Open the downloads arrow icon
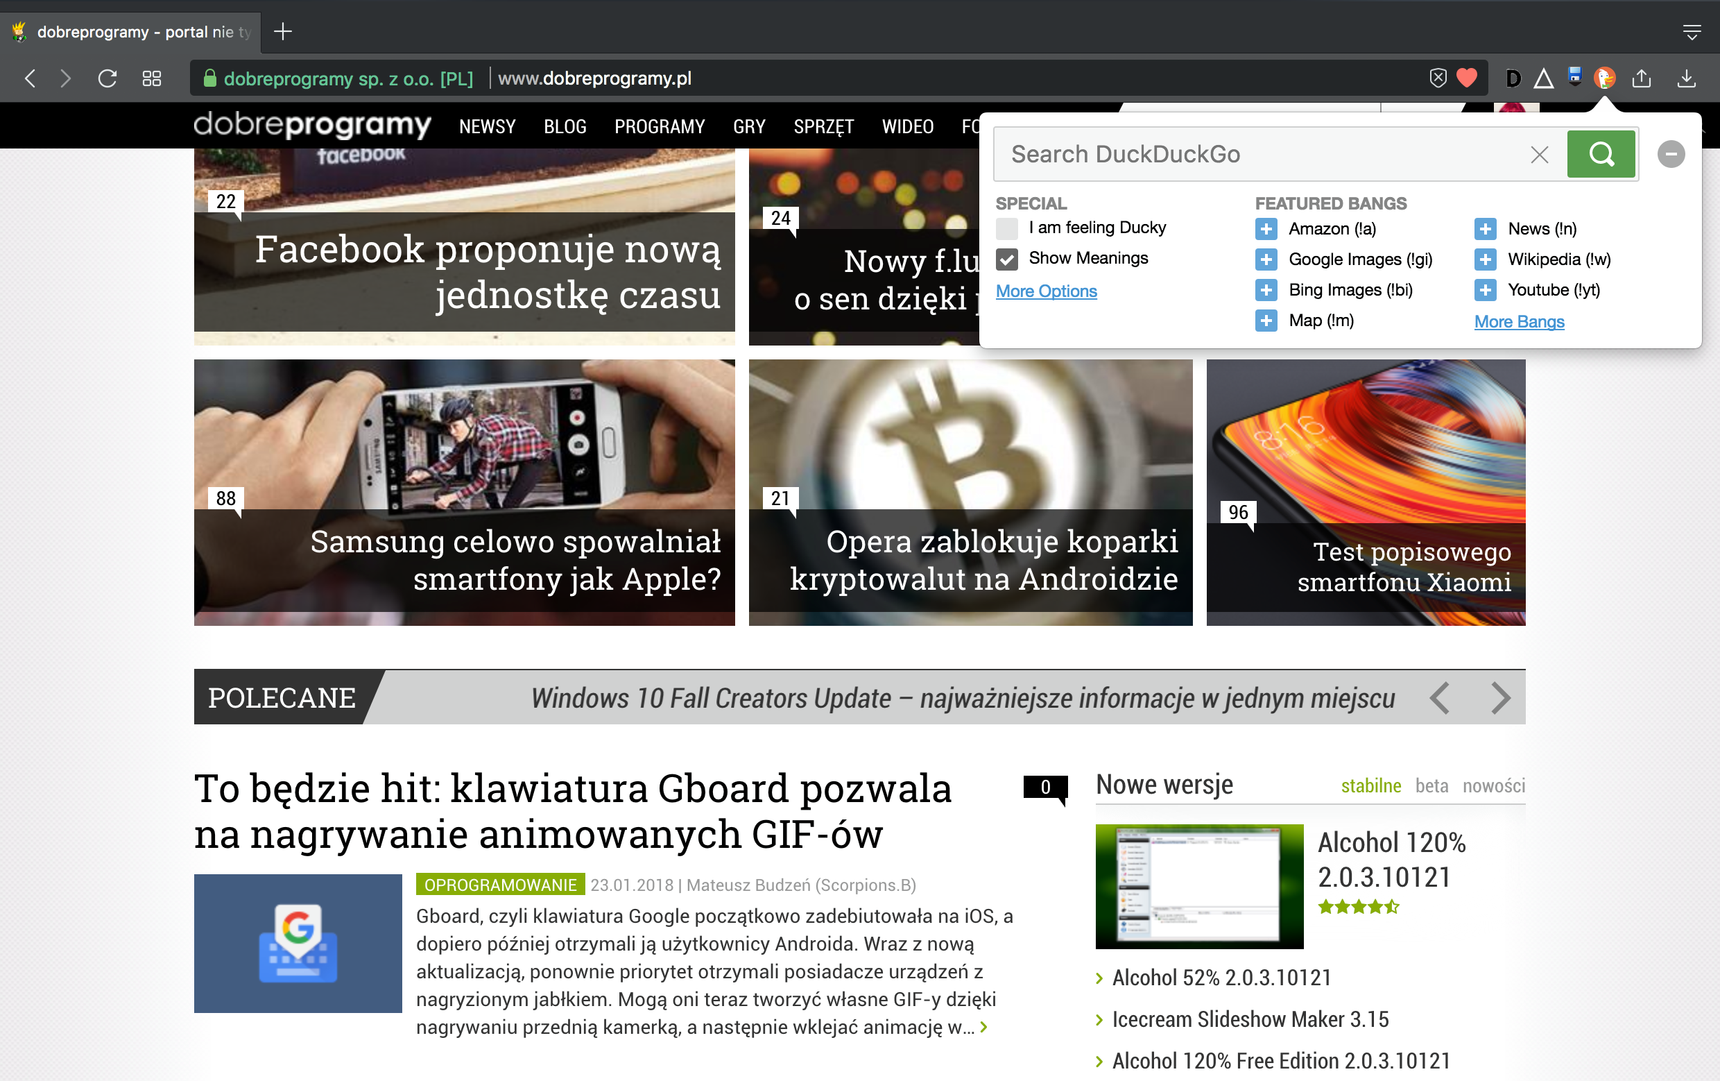The width and height of the screenshot is (1720, 1081). [x=1686, y=78]
